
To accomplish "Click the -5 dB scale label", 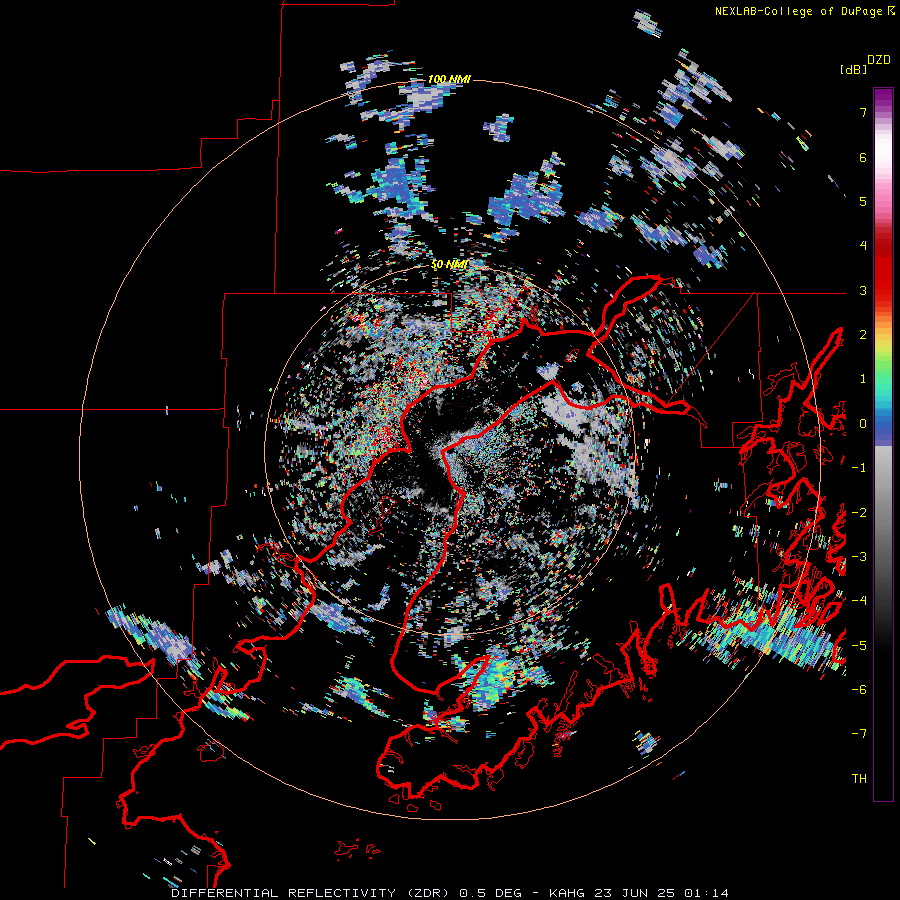I will tap(859, 646).
